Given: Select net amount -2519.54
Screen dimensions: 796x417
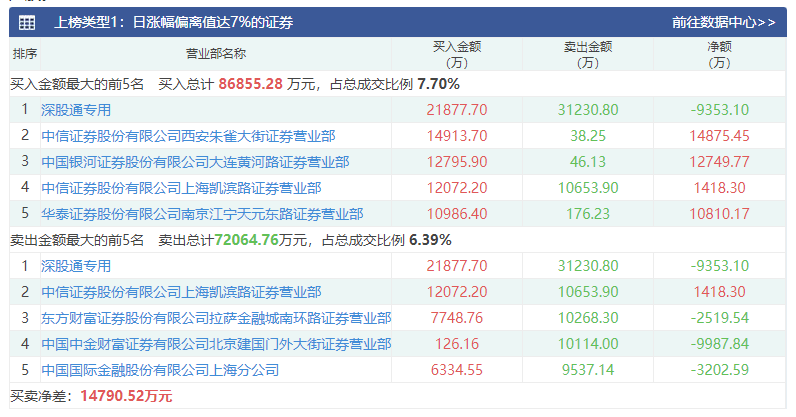Looking at the screenshot, I should (x=719, y=318).
